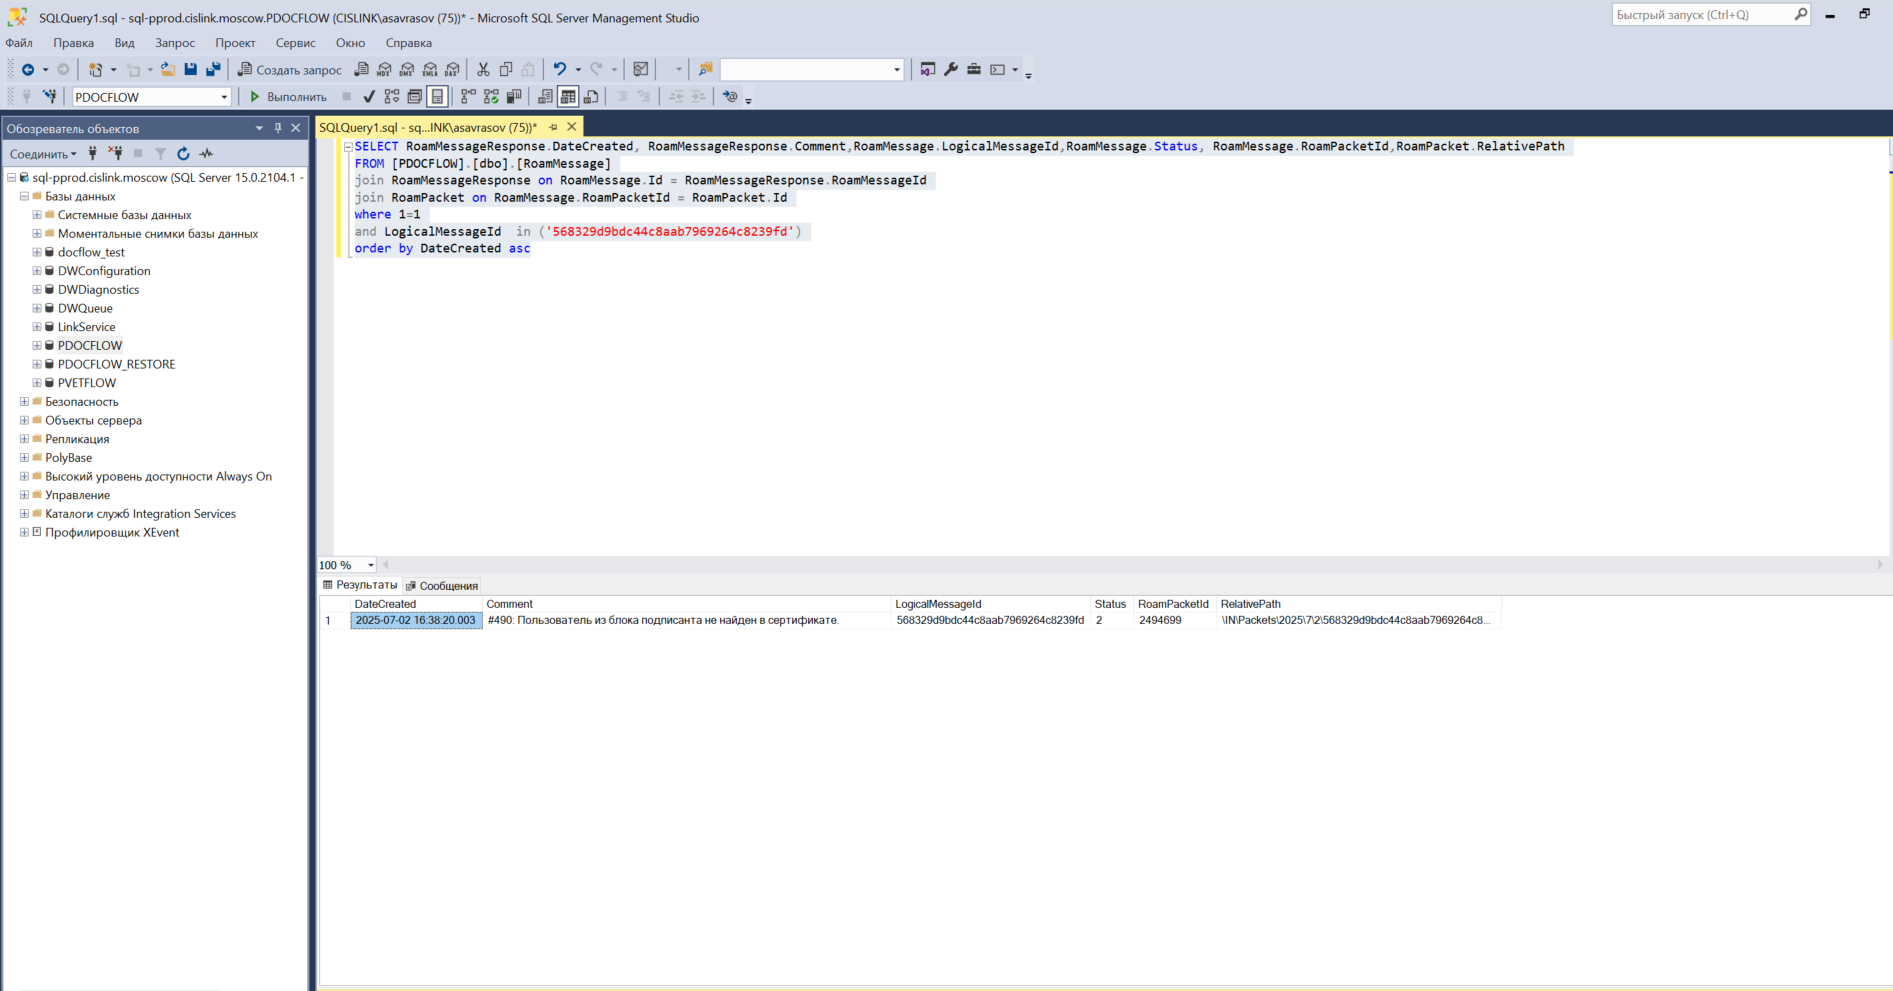This screenshot has height=991, width=1893.
Task: Refresh the Object Explorer tree
Action: click(x=183, y=153)
